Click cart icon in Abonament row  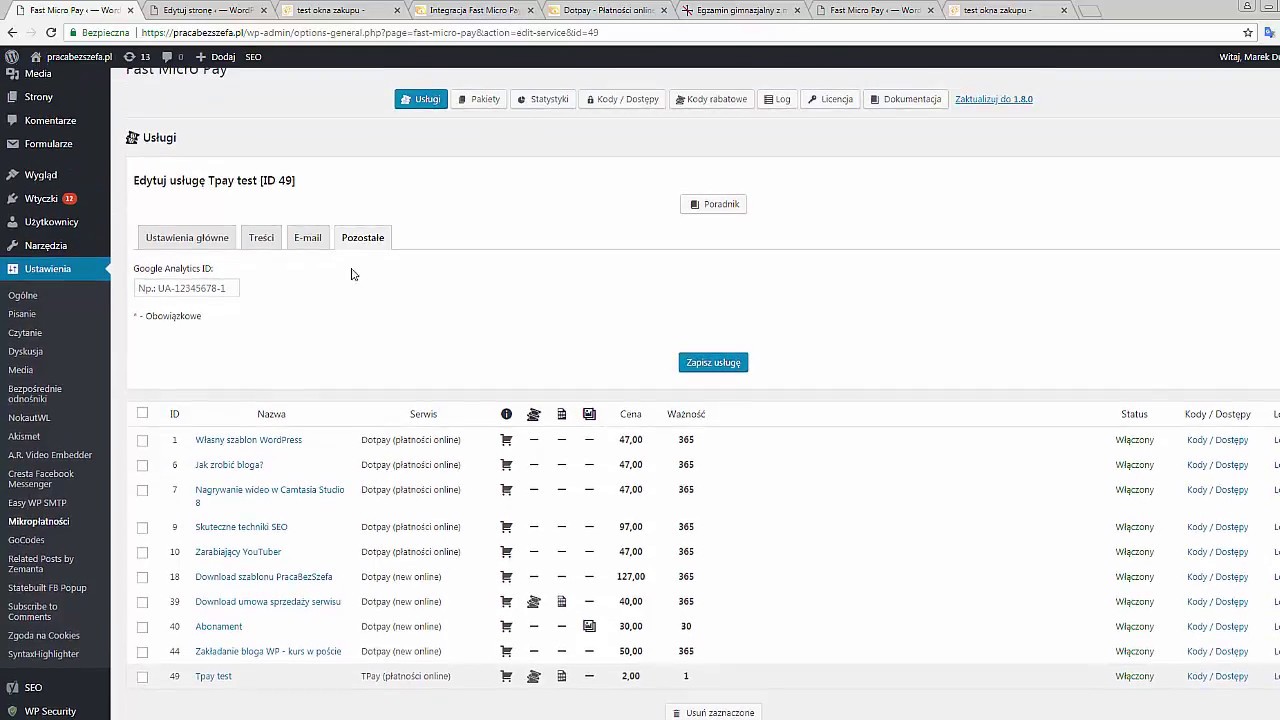coord(506,627)
